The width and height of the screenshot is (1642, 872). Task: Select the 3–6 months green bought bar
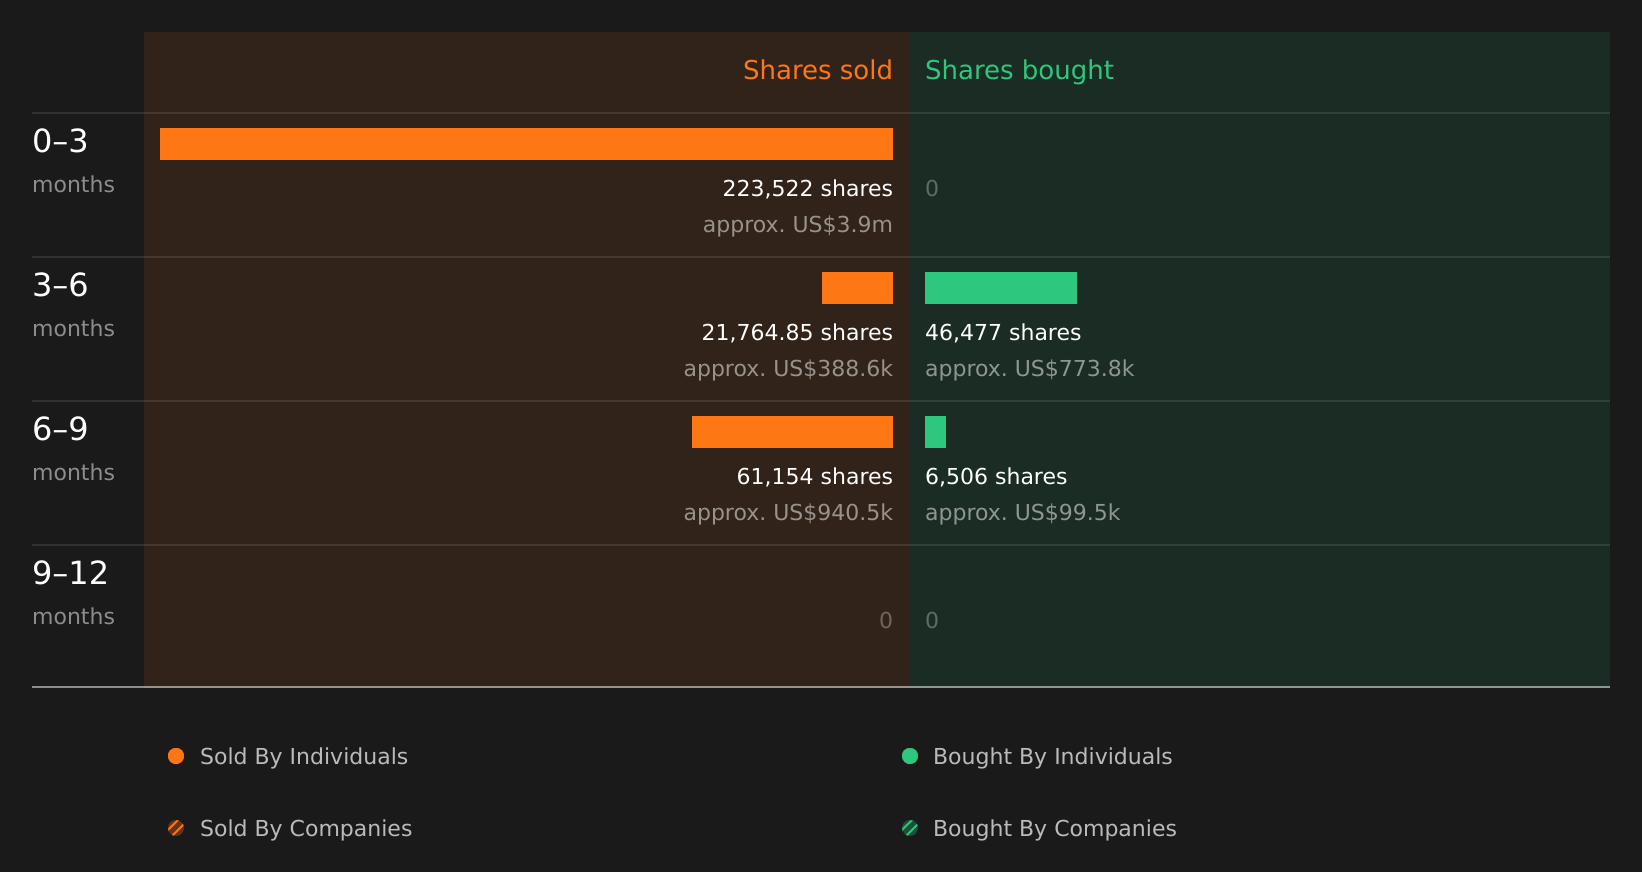click(1001, 288)
